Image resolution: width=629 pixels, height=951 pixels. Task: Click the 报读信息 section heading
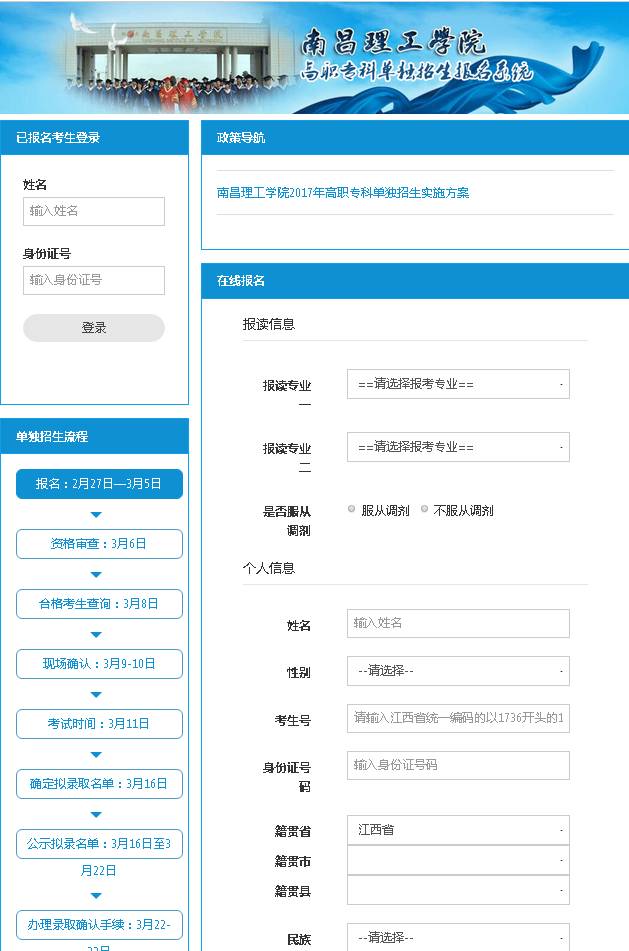click(x=269, y=324)
